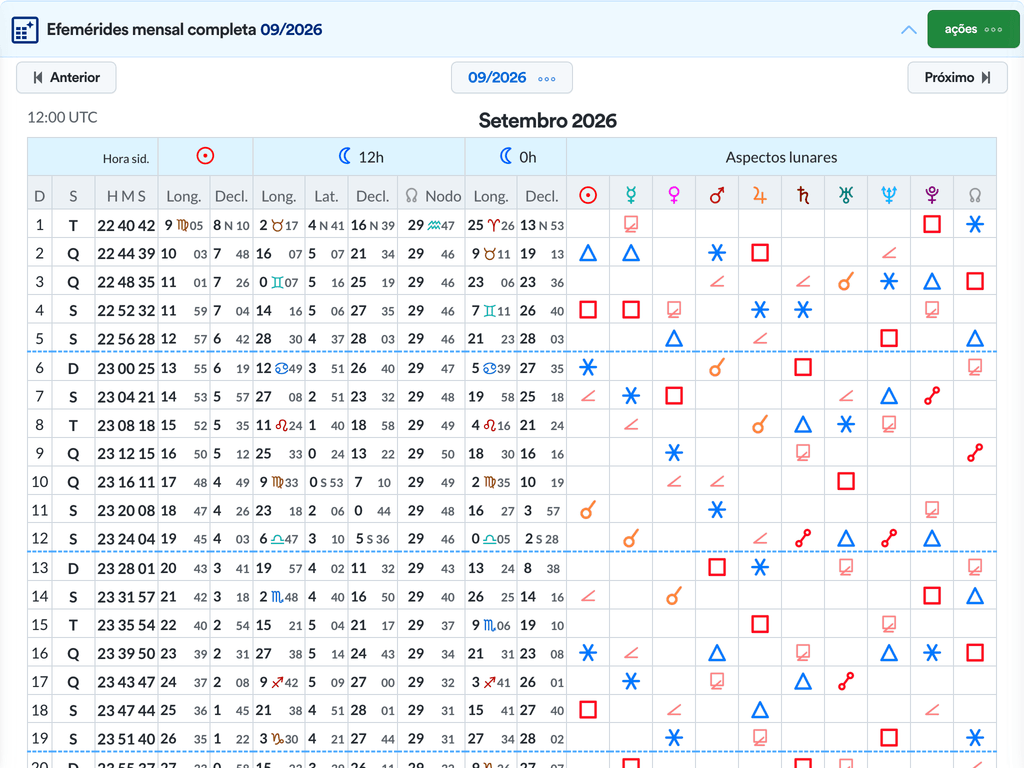
Task: Click the "H M S" column header
Action: [x=126, y=197]
